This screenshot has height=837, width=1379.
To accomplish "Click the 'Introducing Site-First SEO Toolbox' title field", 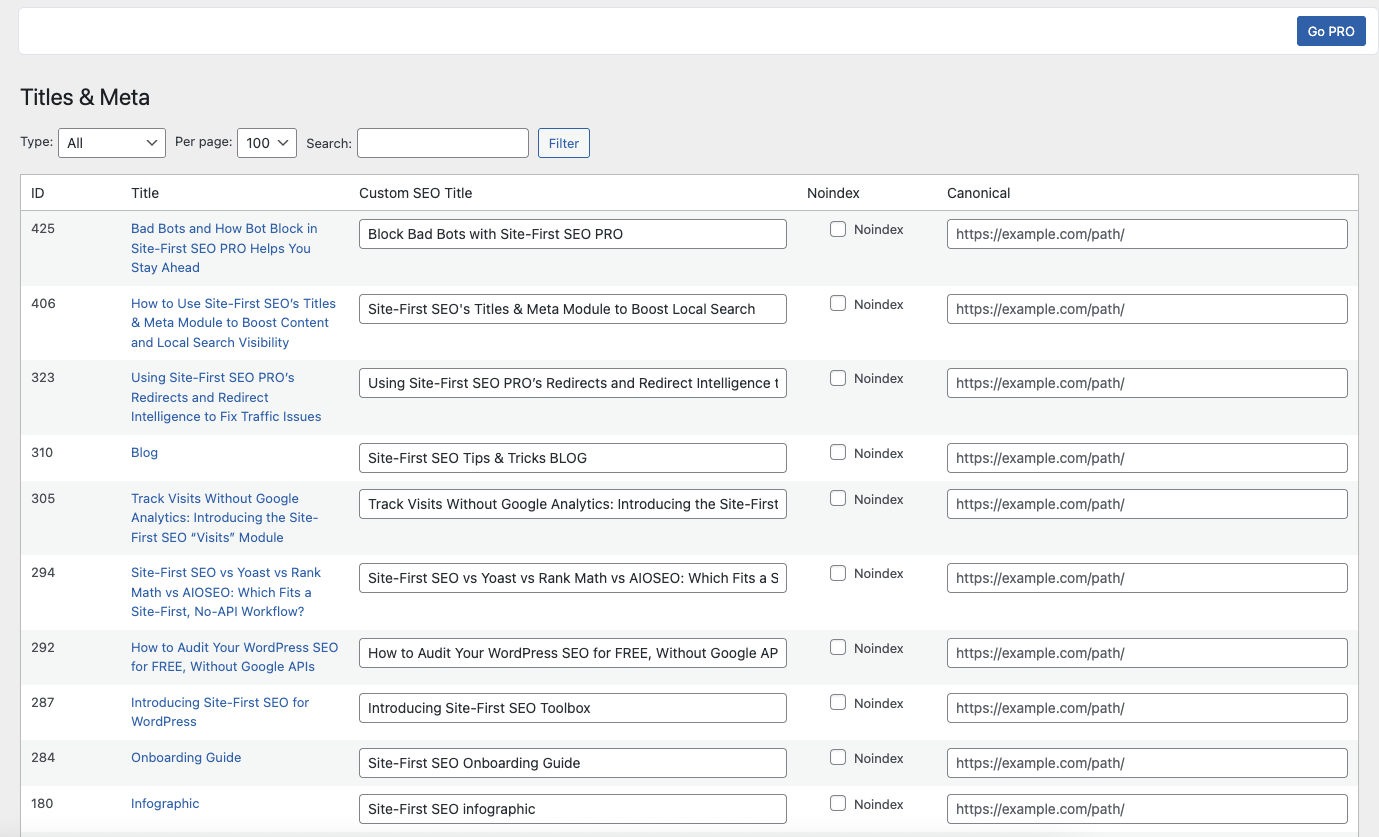I will [572, 708].
